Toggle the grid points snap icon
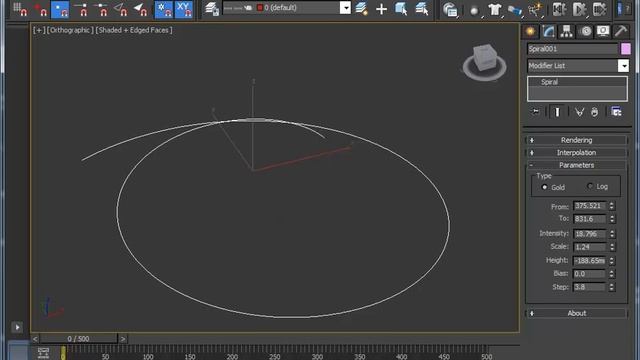Image resolution: width=640 pixels, height=360 pixels. coord(20,9)
